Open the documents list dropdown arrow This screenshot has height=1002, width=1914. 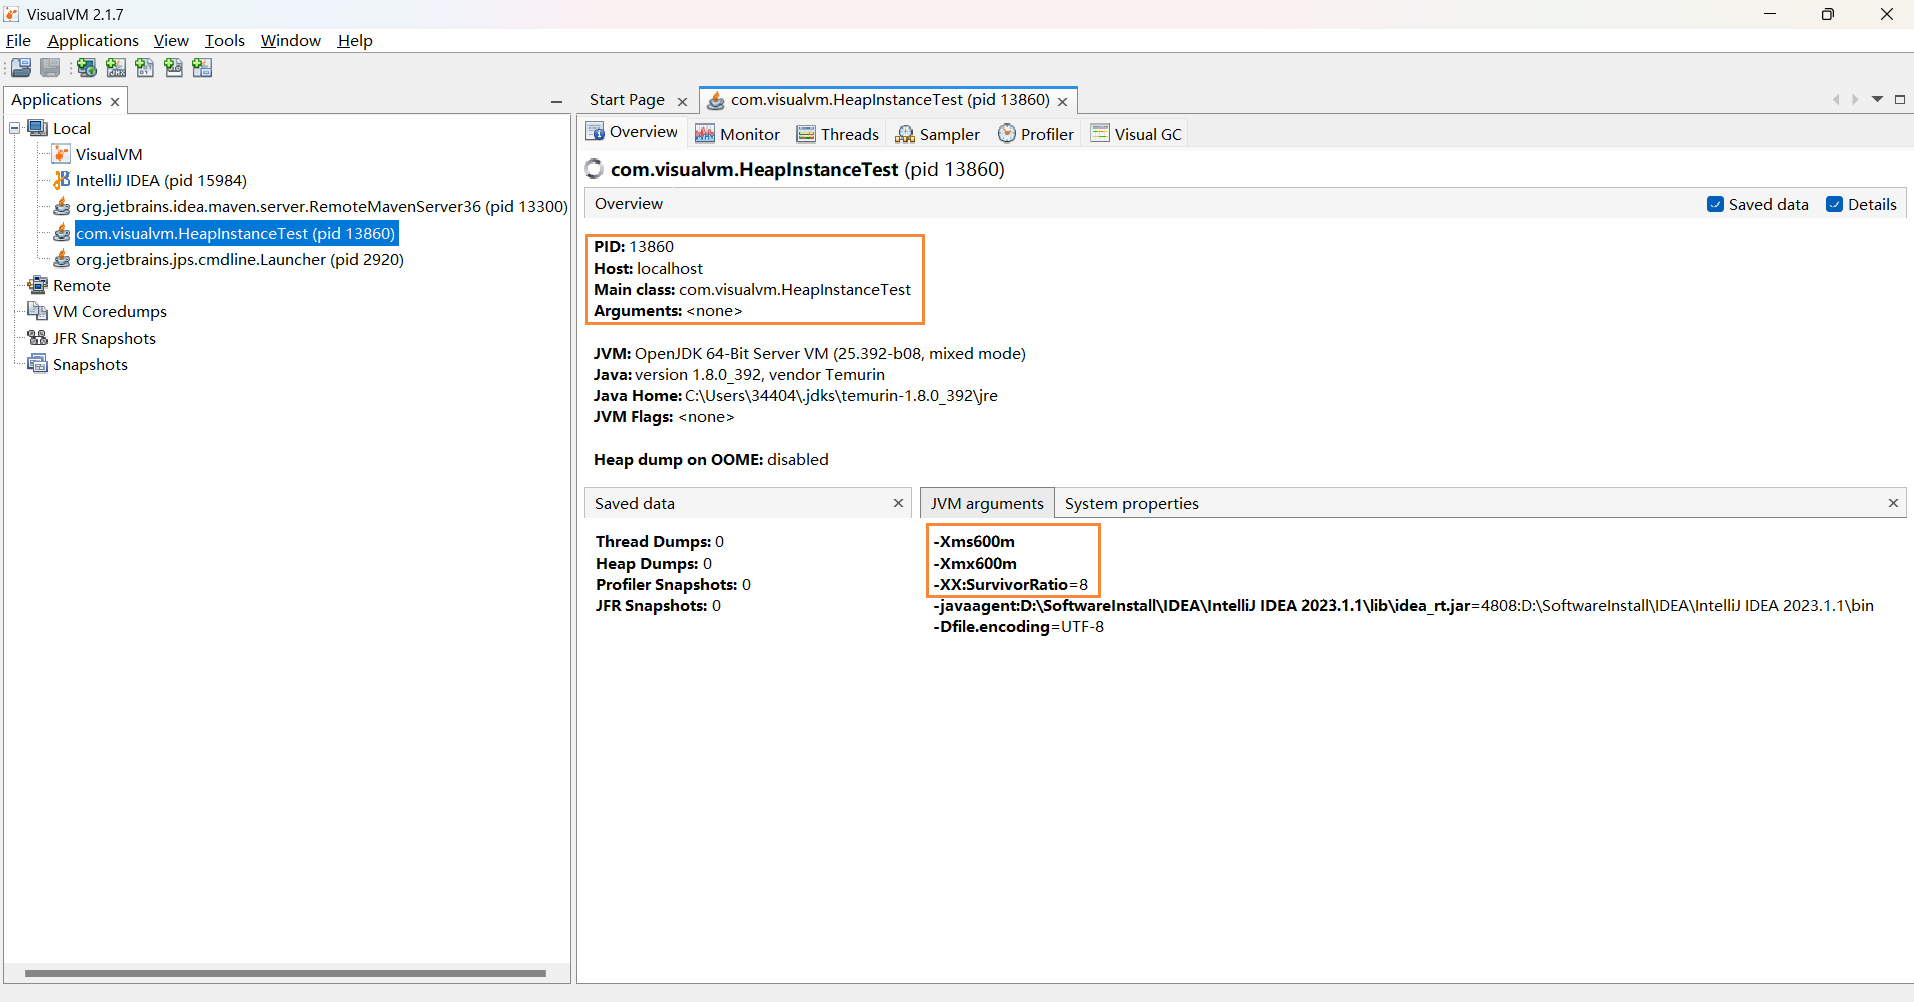tap(1877, 99)
